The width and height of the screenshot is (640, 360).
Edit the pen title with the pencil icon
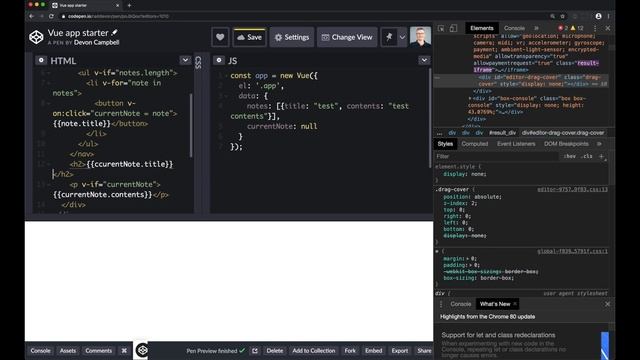click(115, 33)
